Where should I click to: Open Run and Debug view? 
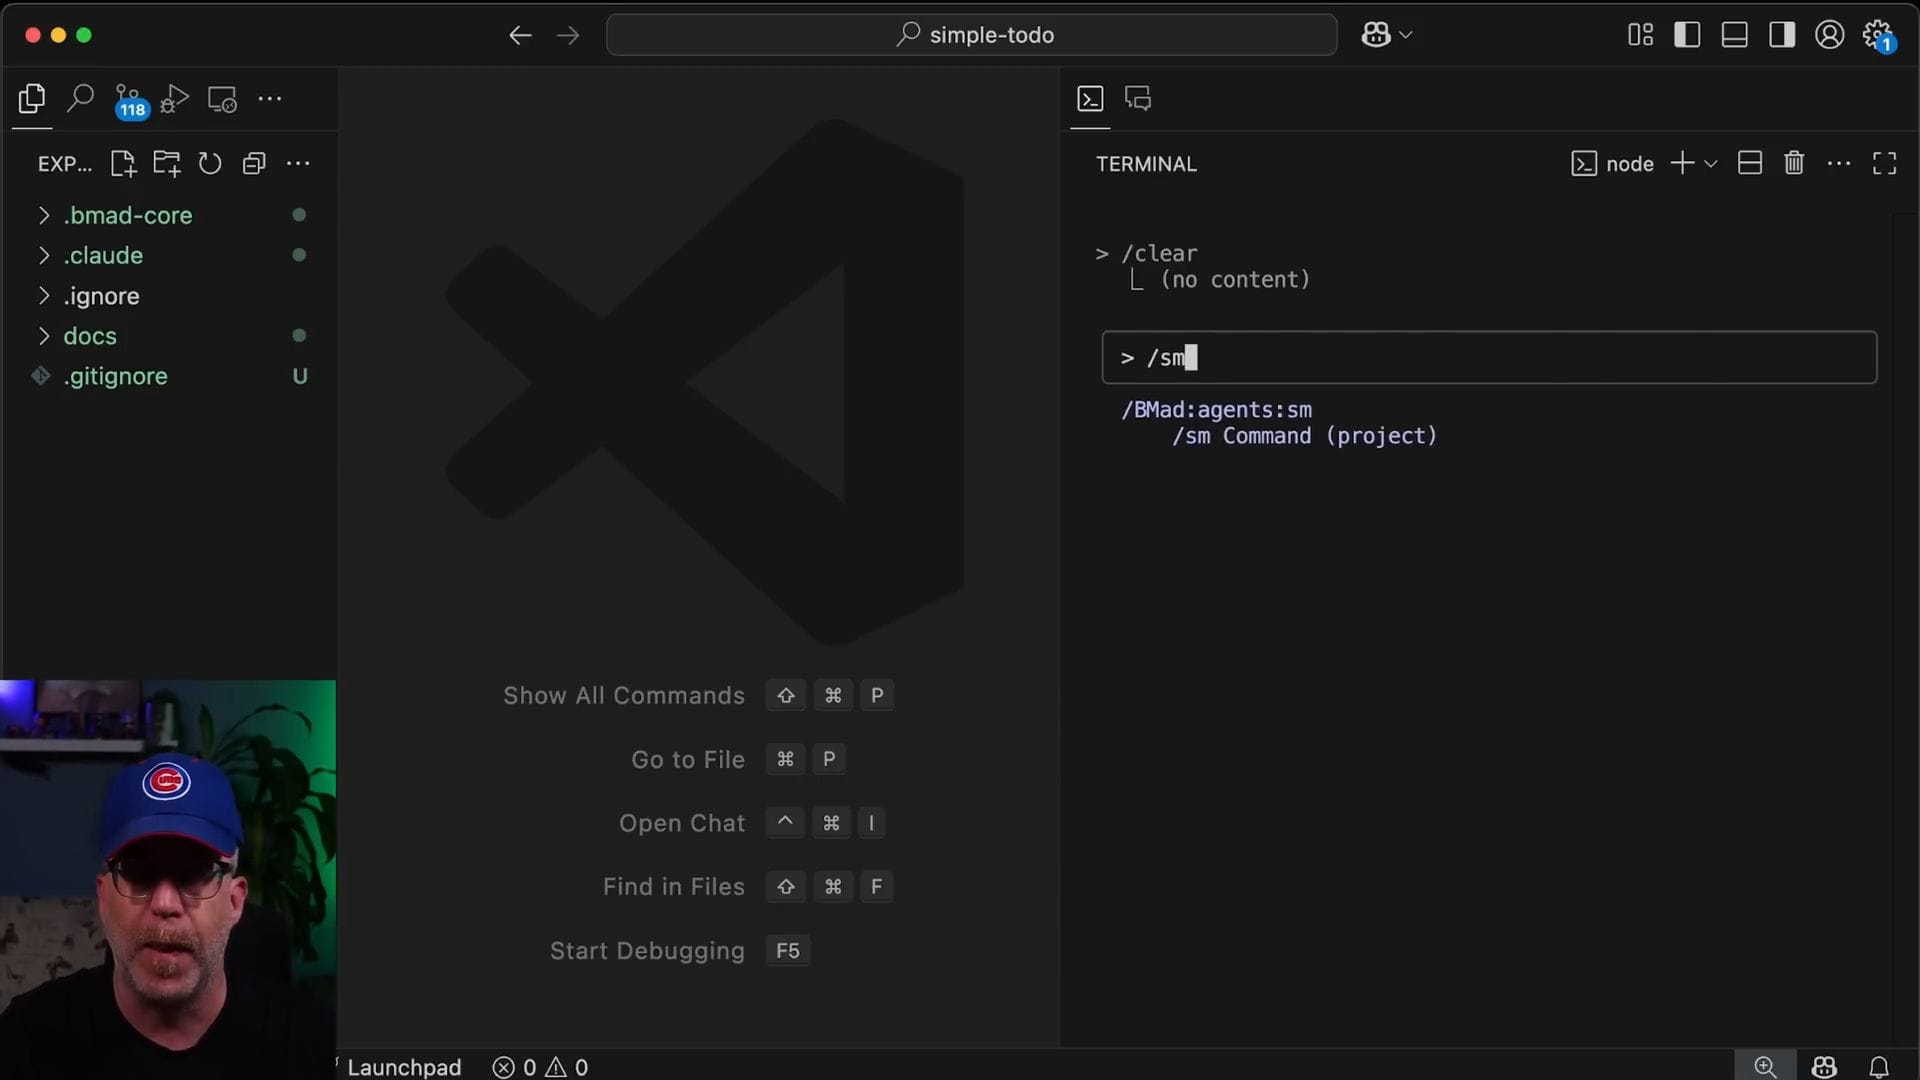coord(174,99)
